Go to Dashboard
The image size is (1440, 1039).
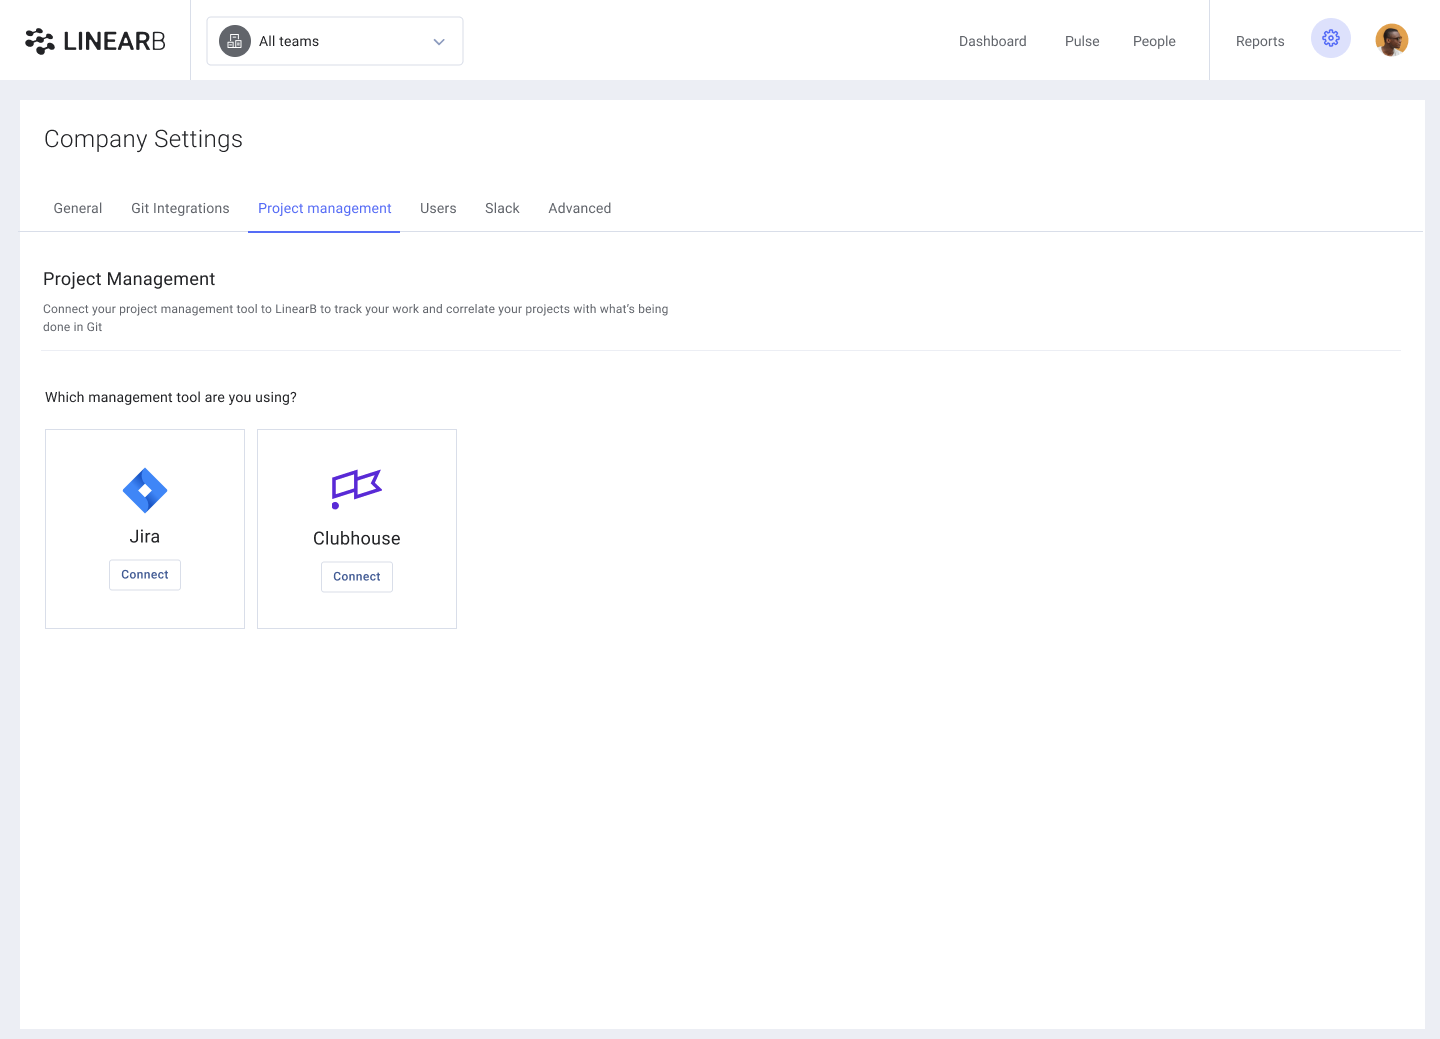point(993,41)
